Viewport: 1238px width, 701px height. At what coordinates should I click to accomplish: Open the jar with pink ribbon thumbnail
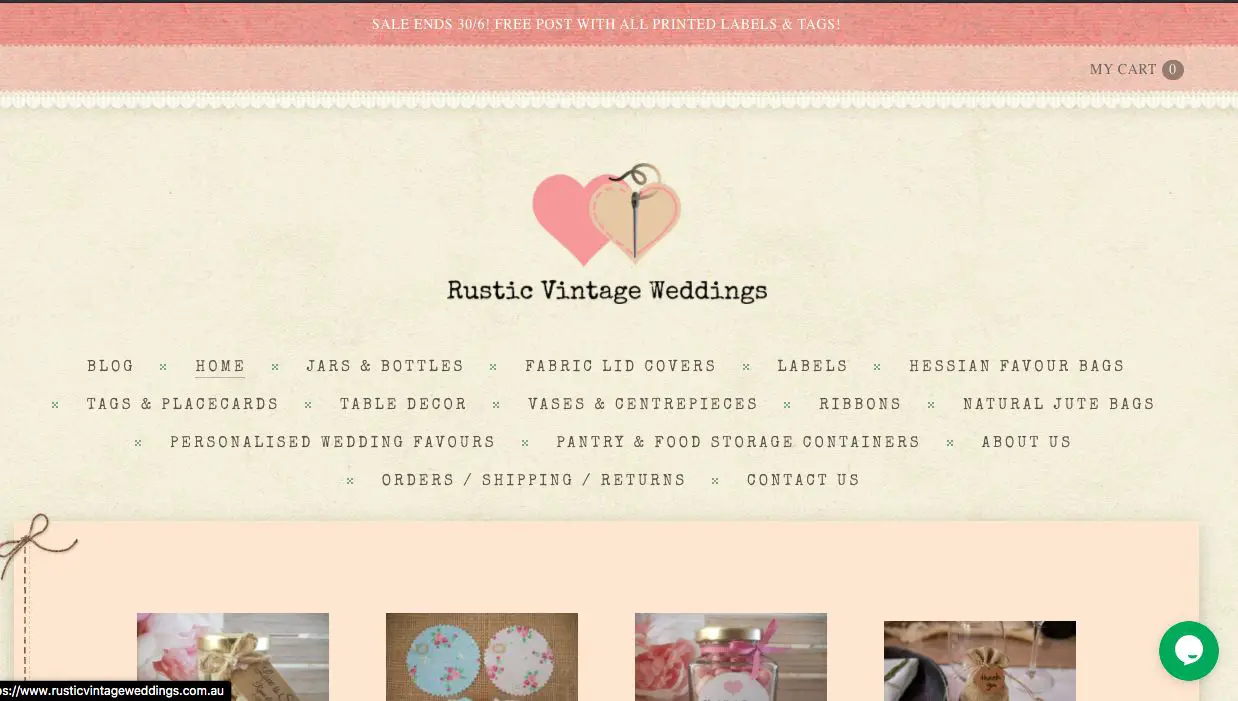coord(731,657)
